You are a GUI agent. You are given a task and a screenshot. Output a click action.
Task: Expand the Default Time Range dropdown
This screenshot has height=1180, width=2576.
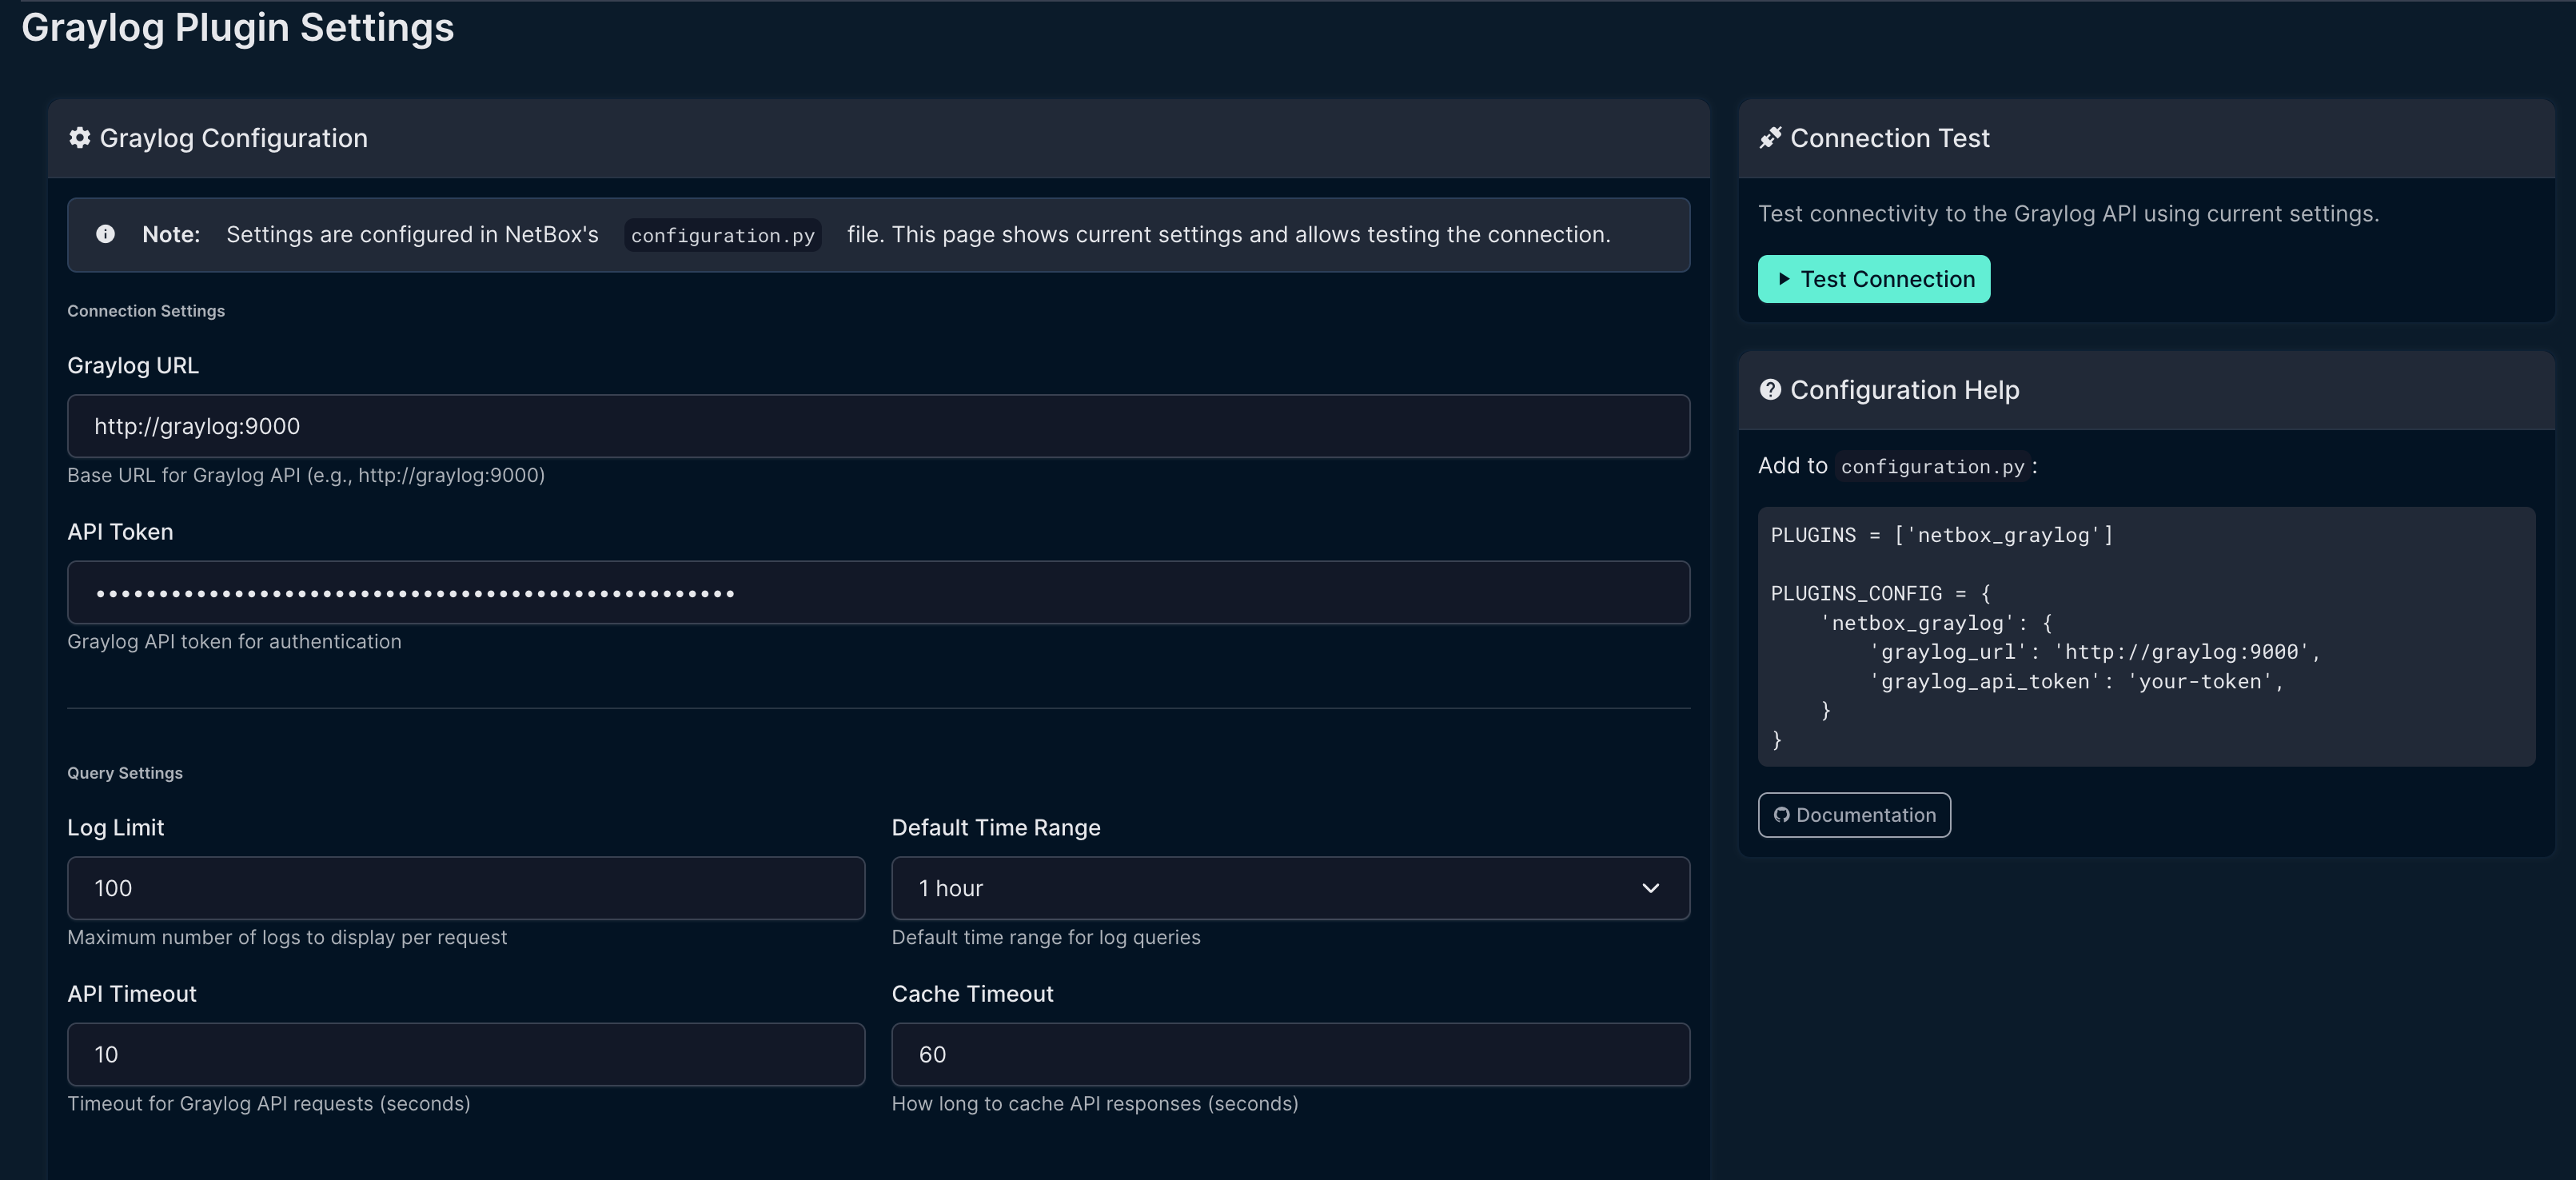1290,888
